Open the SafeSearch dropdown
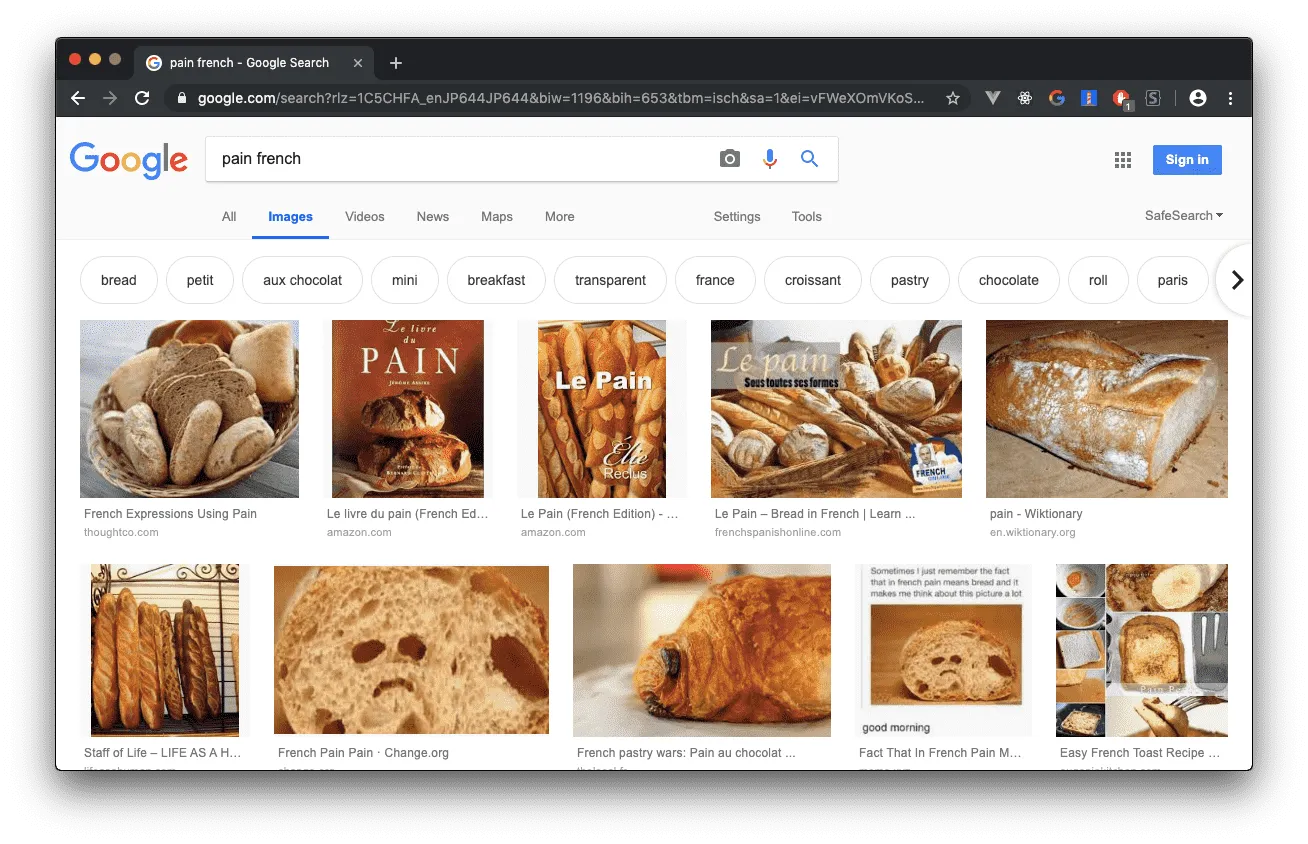The image size is (1308, 844). tap(1184, 216)
